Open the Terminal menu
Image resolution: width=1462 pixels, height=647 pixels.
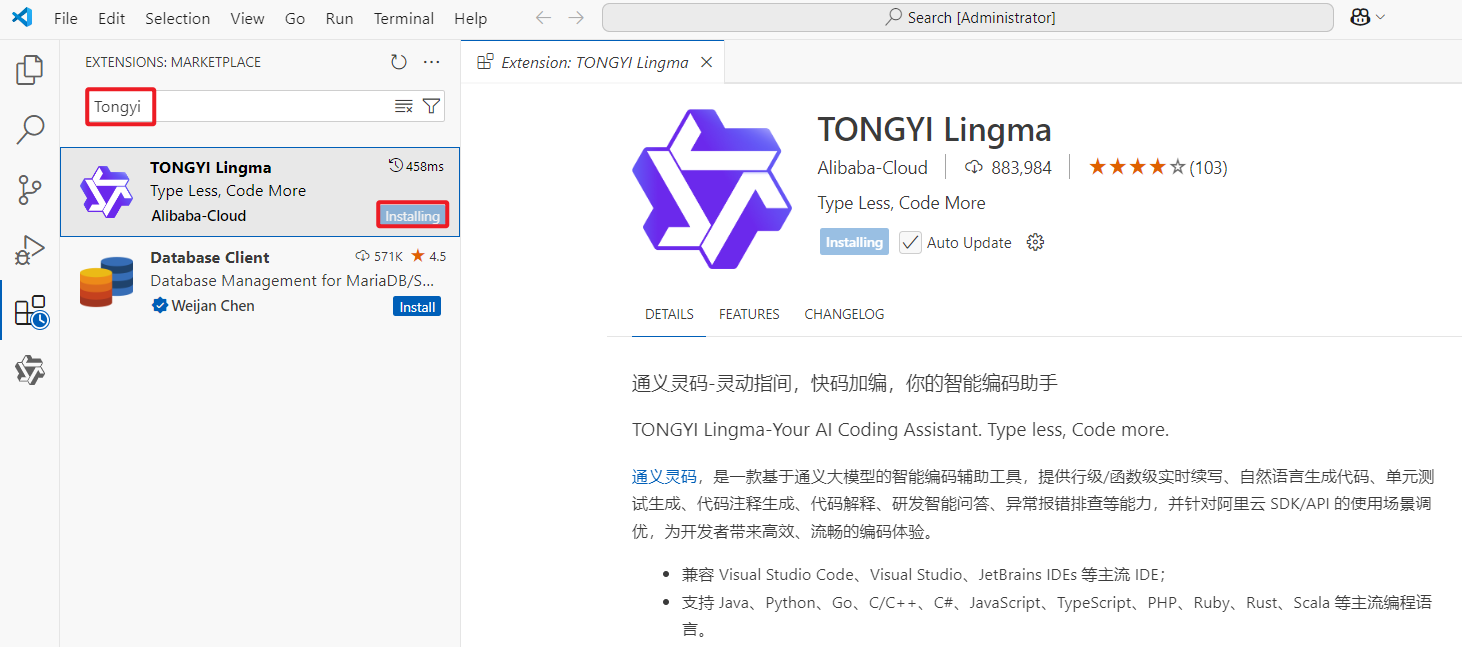(406, 18)
